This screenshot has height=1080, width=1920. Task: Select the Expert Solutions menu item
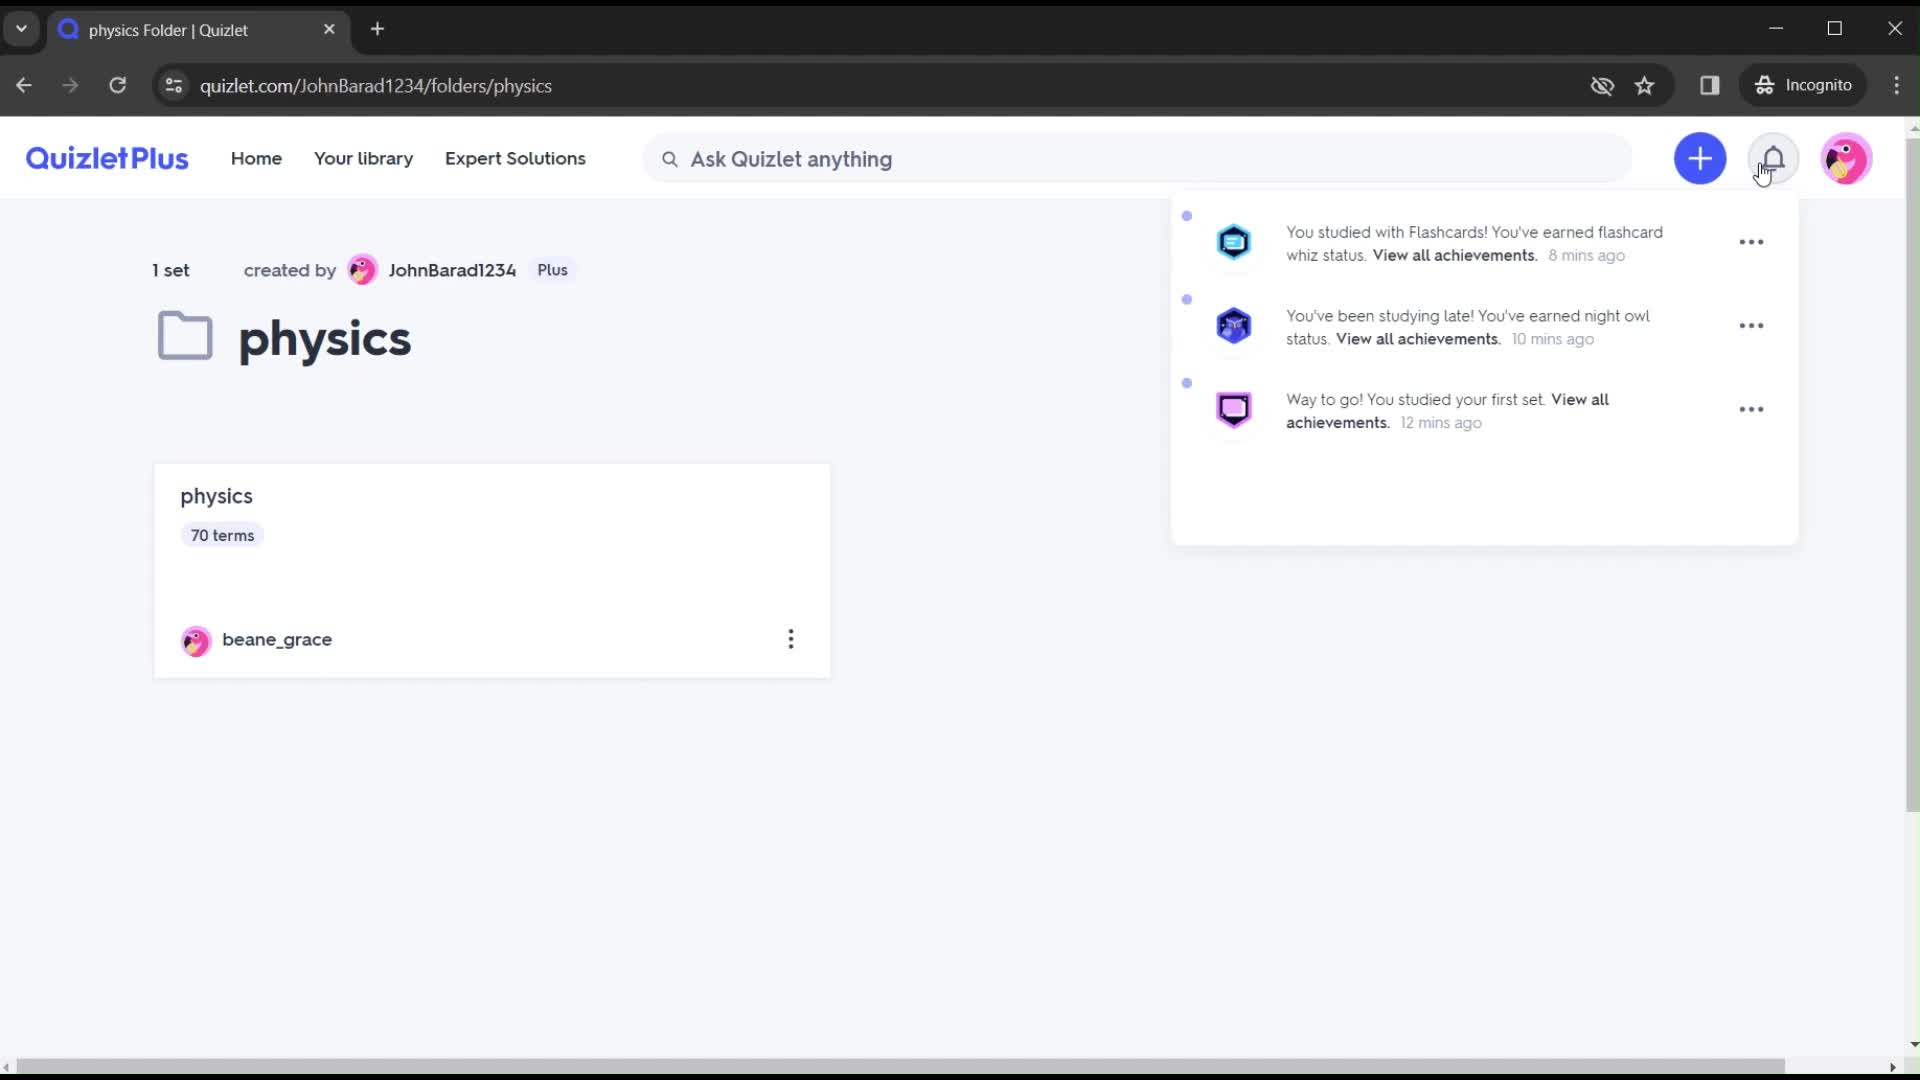click(x=516, y=158)
